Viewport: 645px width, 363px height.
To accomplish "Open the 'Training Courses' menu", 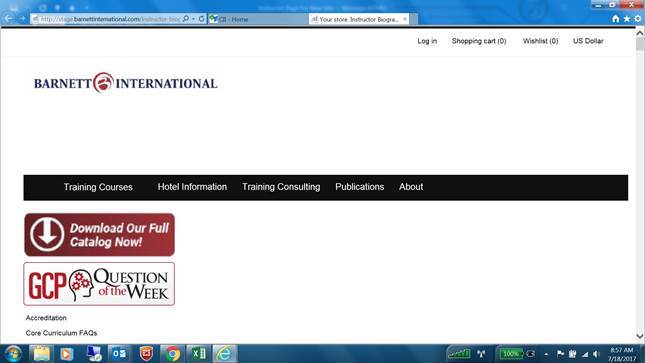I will point(98,187).
